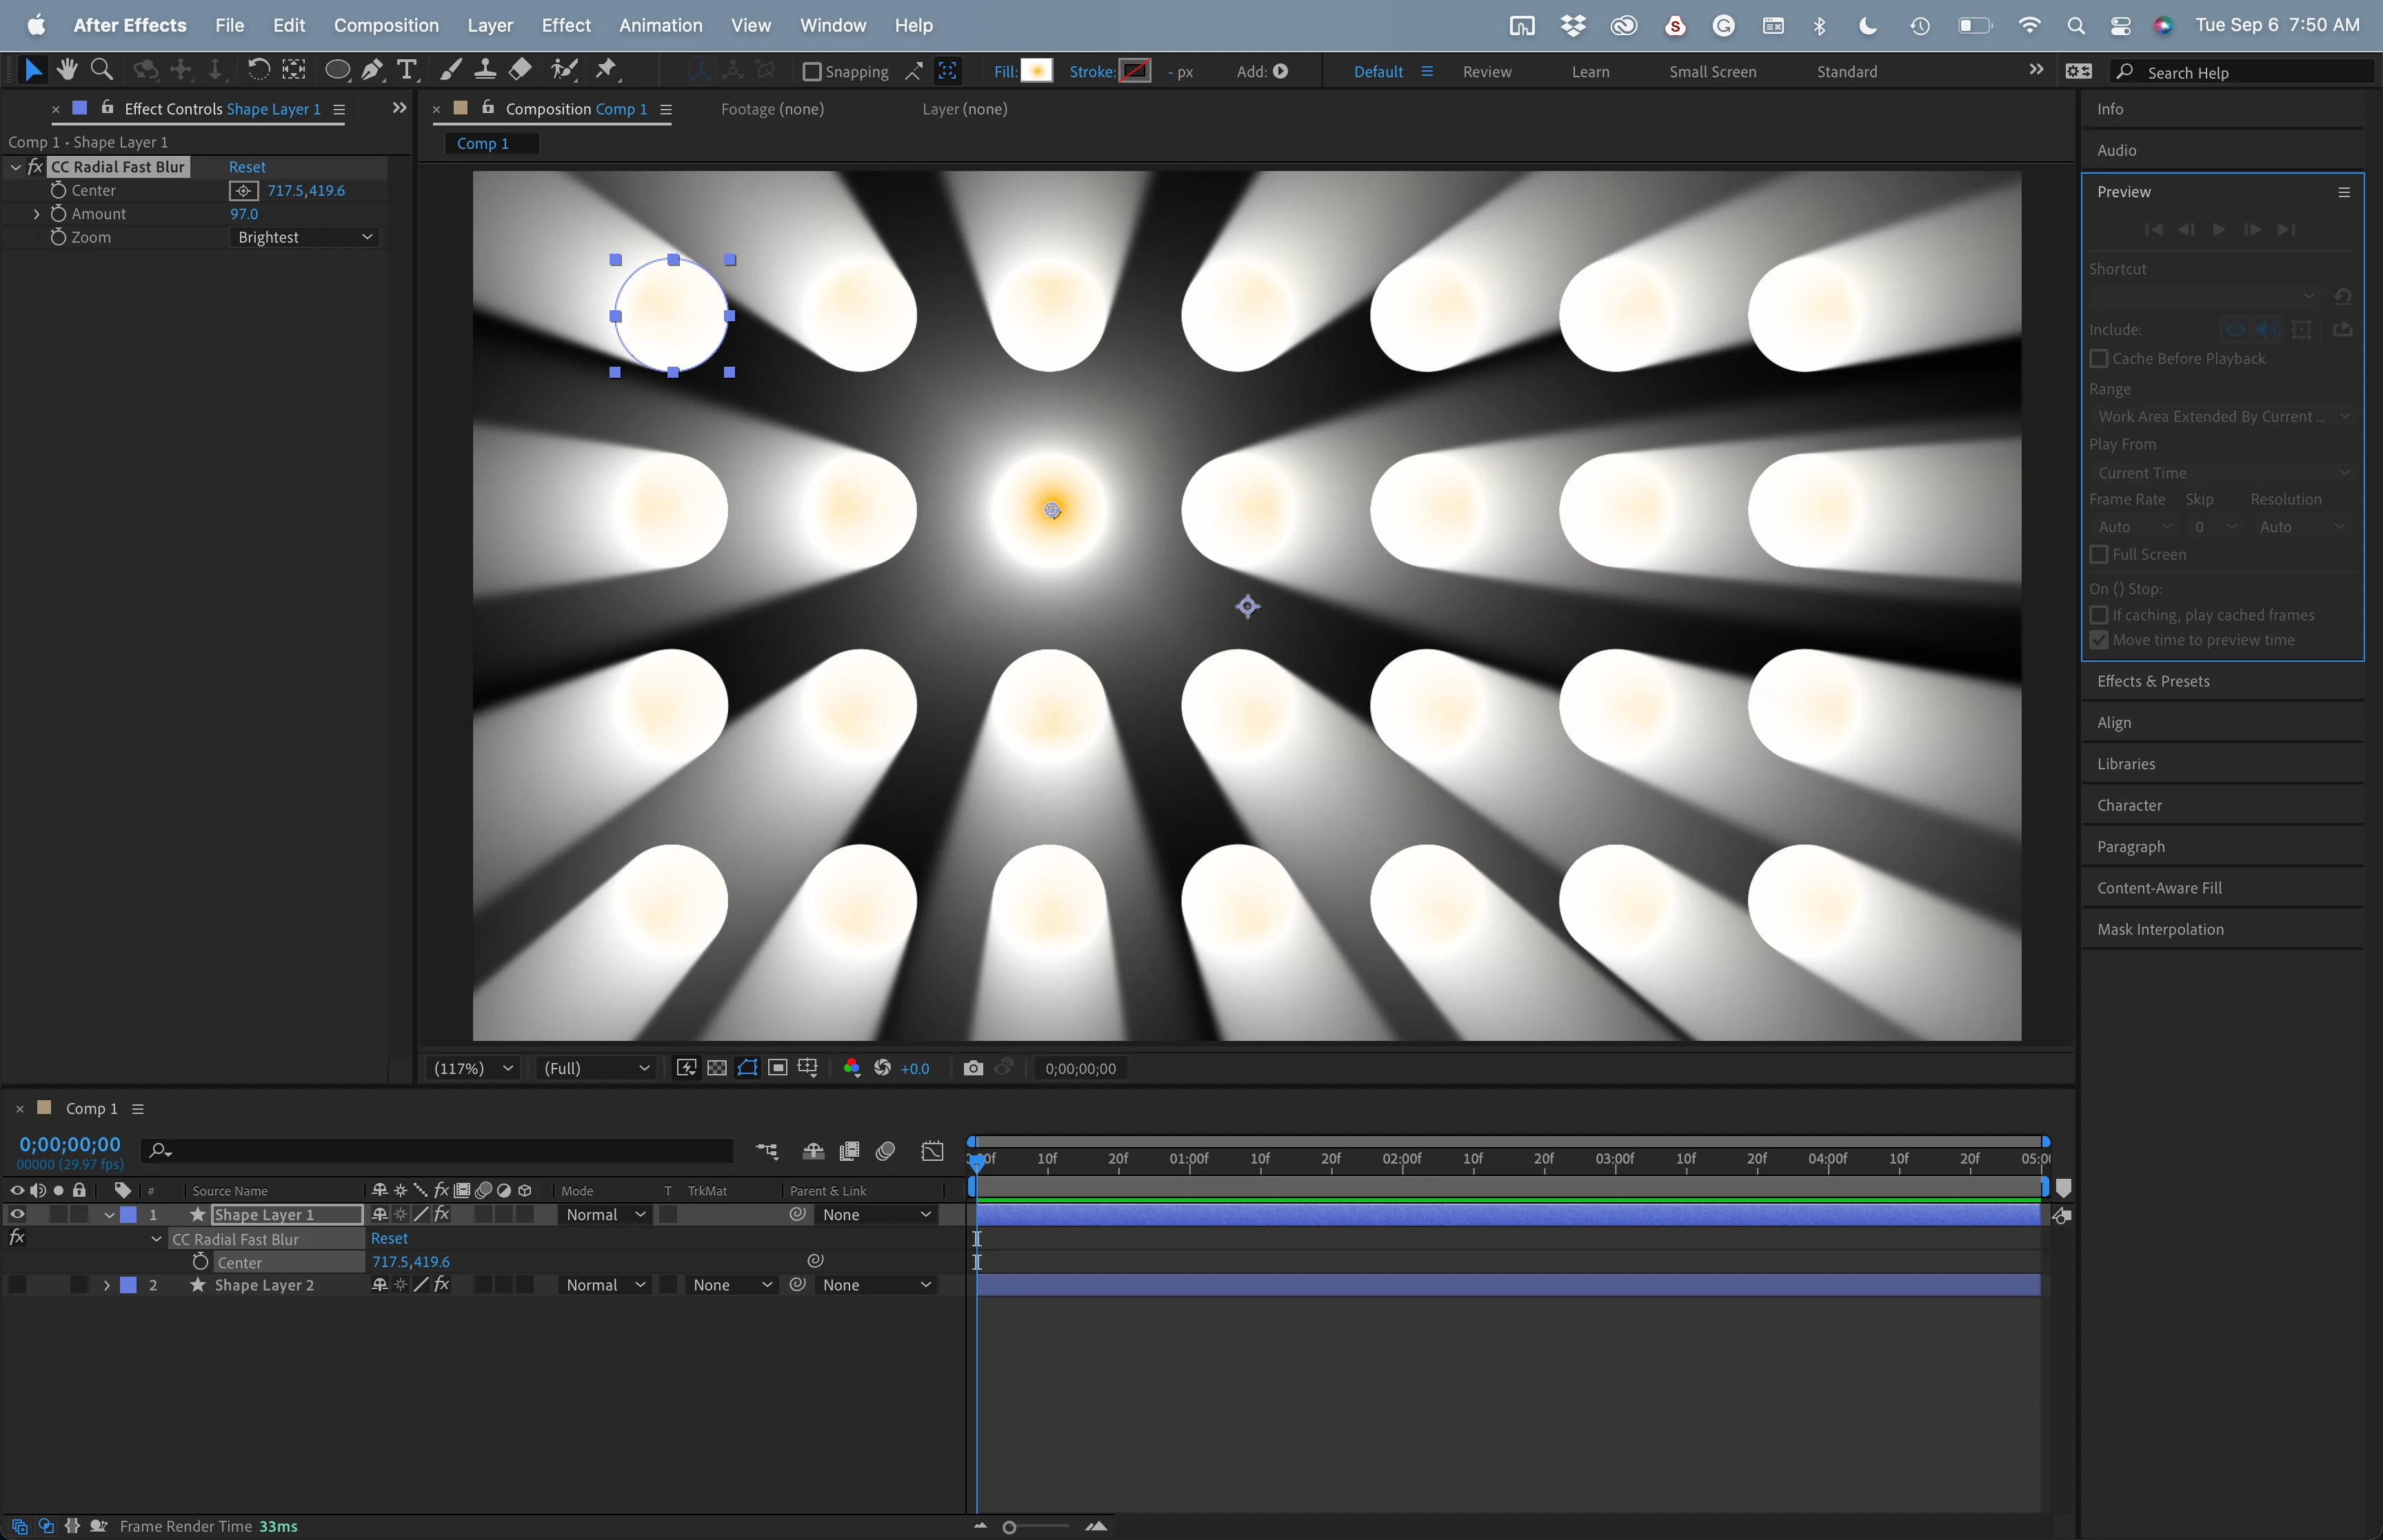Select the Zoom tool in toolbar
The width and height of the screenshot is (2383, 1540).
(x=101, y=70)
